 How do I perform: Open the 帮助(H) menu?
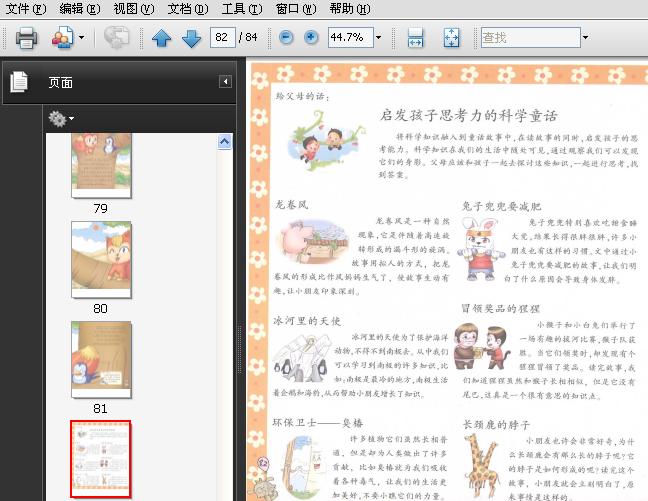350,9
